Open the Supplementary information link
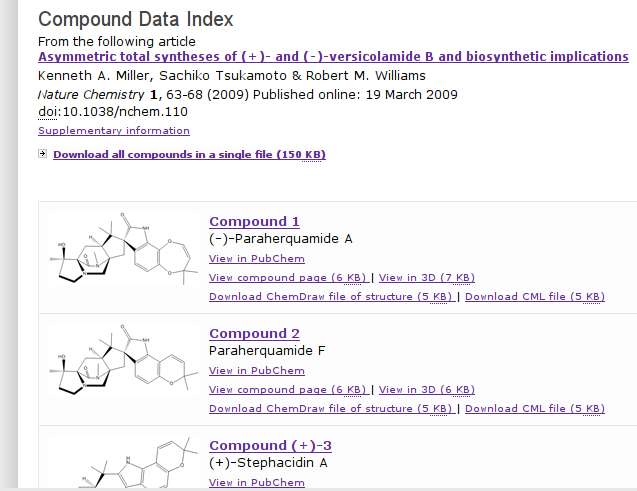 coord(114,131)
